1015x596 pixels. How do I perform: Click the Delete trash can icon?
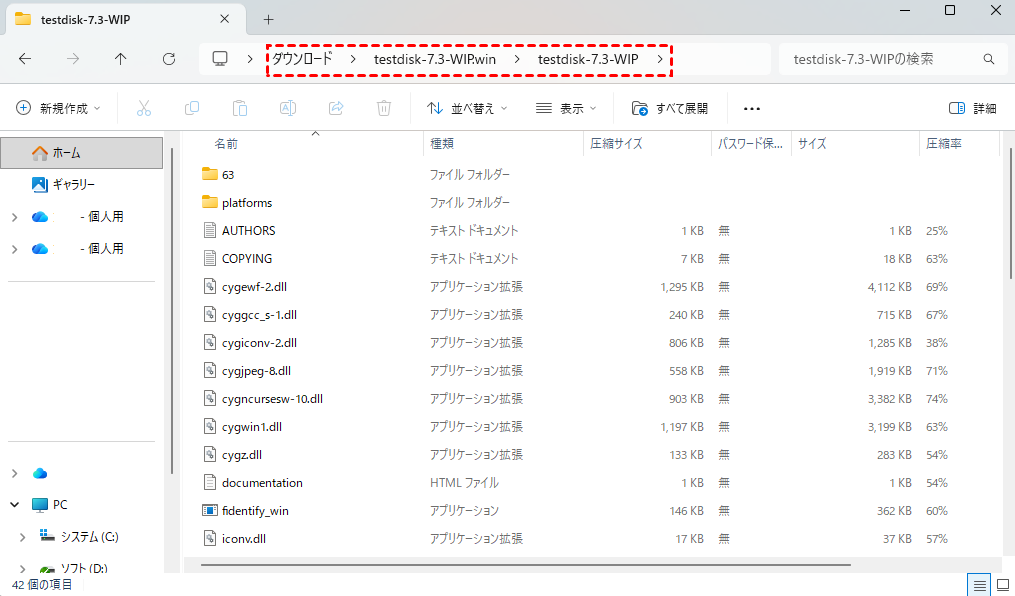pyautogui.click(x=384, y=108)
